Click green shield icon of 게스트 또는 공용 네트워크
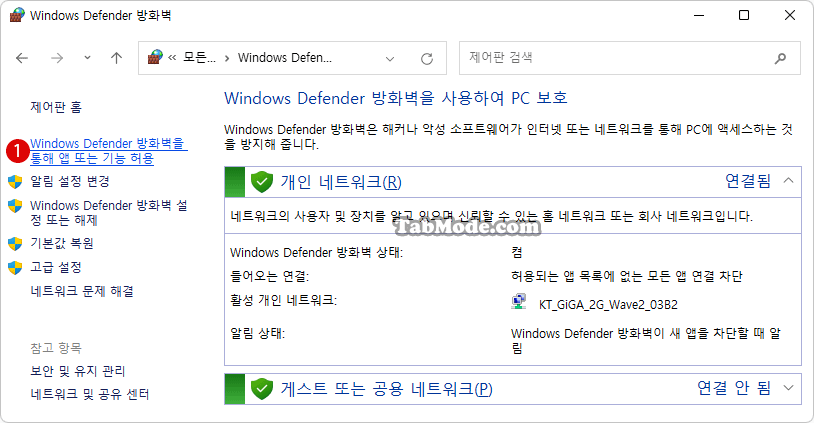The height and width of the screenshot is (423, 814). pos(262,389)
